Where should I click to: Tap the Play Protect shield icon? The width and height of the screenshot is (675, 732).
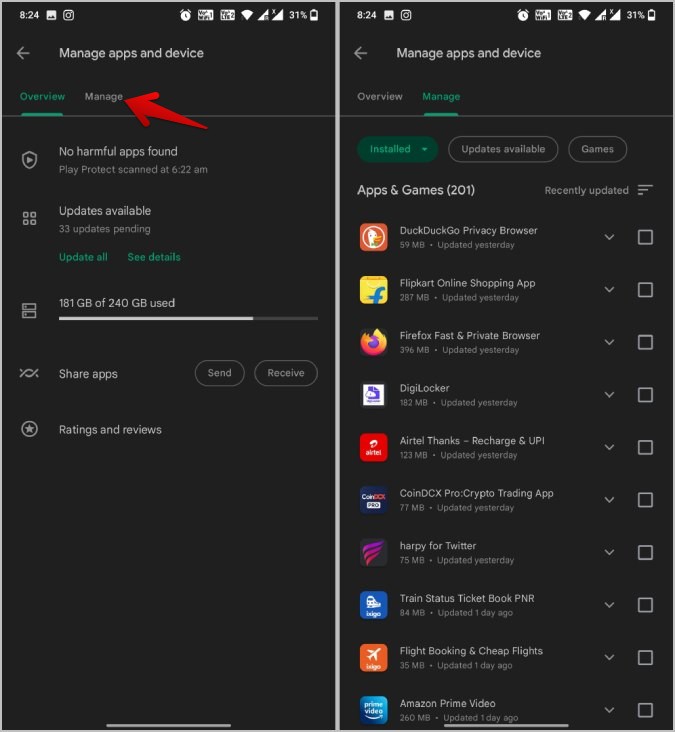click(x=29, y=160)
